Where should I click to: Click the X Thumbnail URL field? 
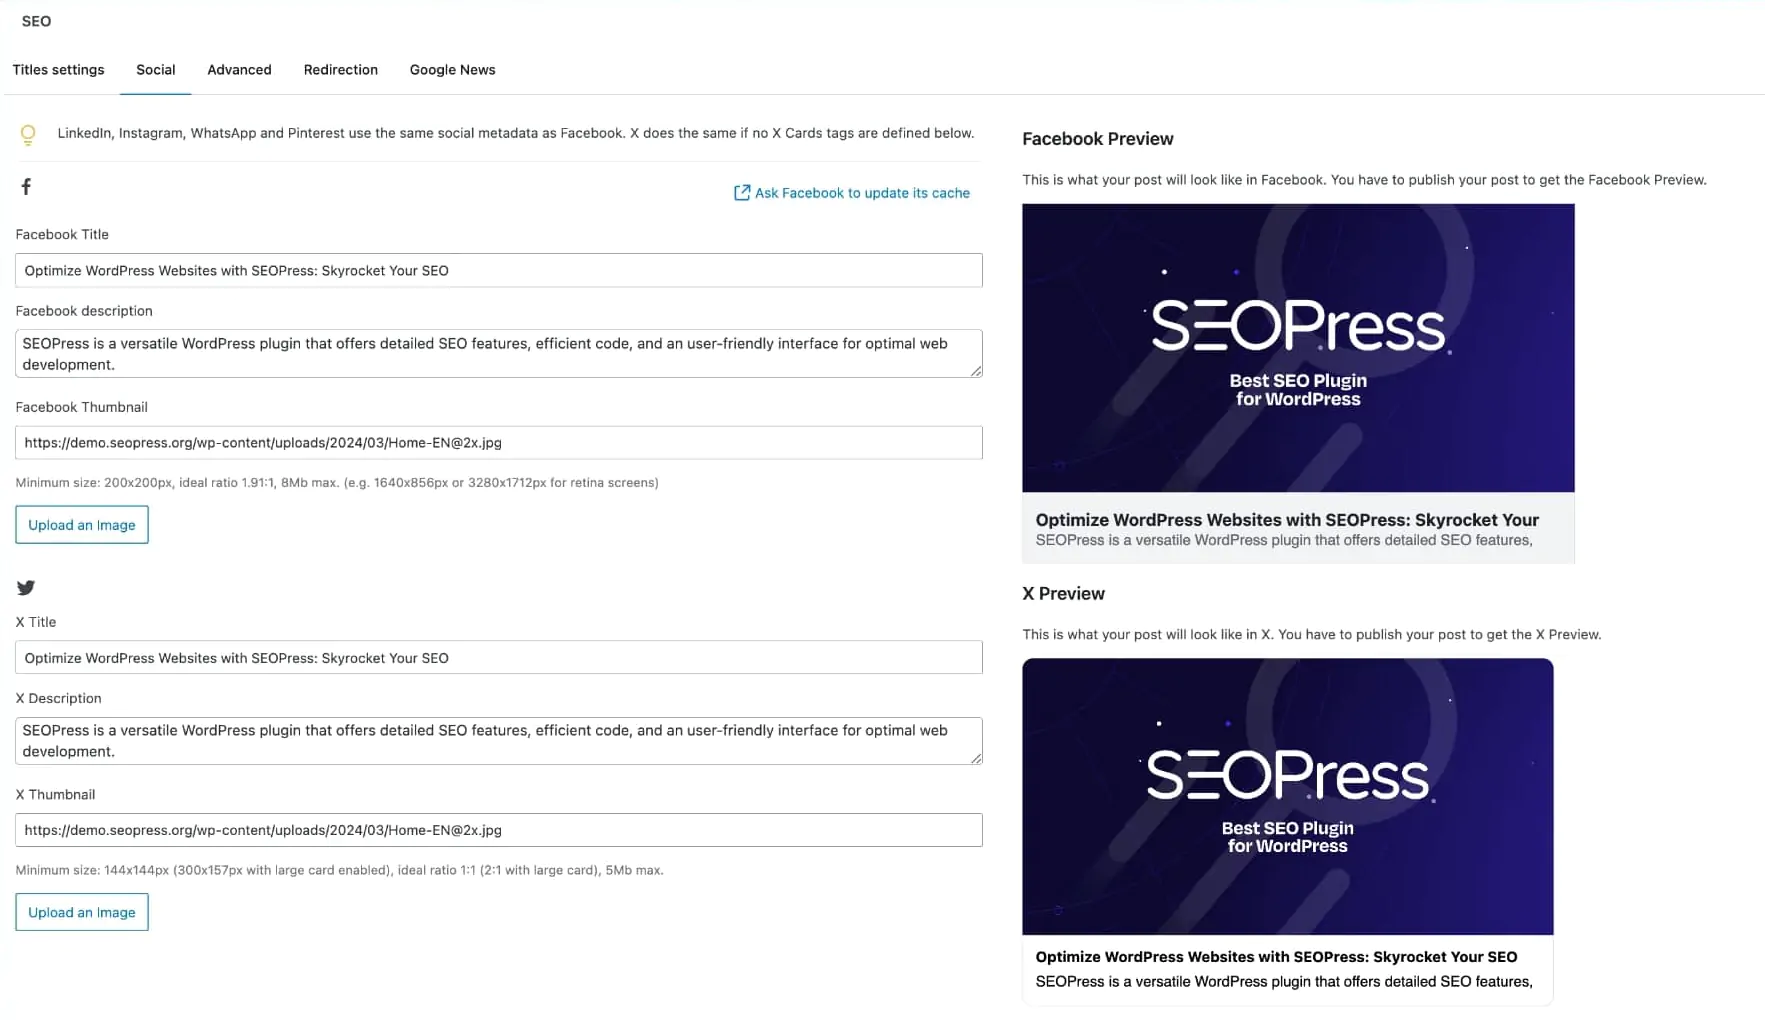click(498, 829)
